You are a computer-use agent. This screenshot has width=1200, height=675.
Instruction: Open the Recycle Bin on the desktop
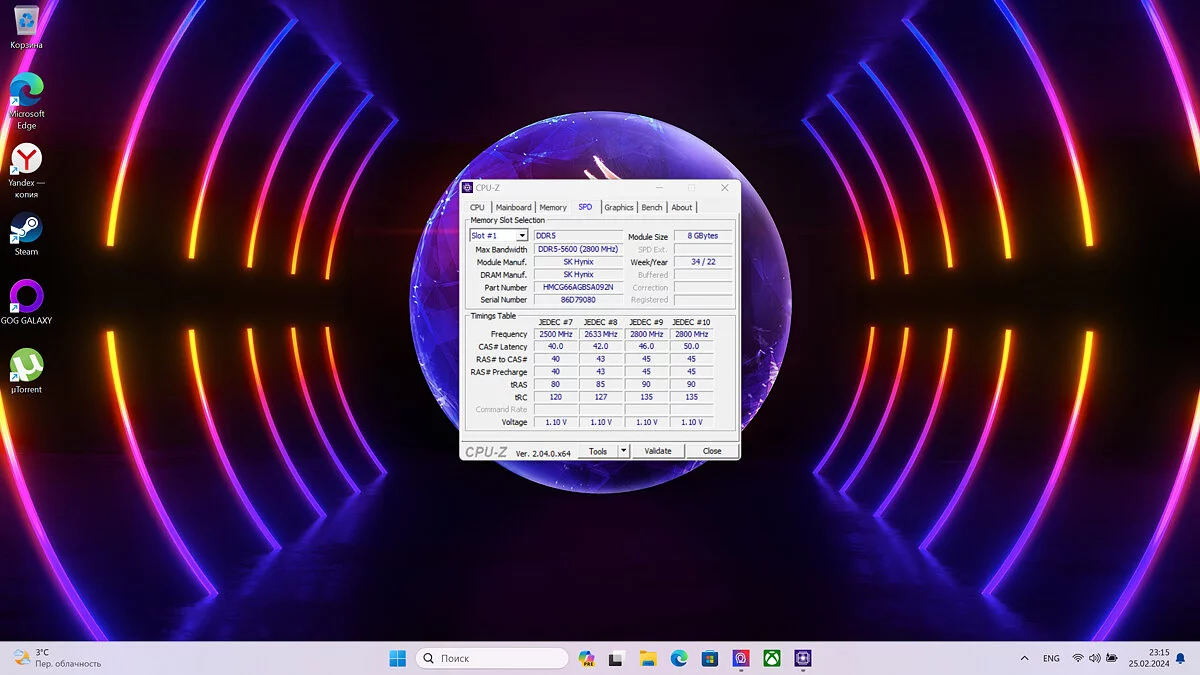tap(26, 25)
